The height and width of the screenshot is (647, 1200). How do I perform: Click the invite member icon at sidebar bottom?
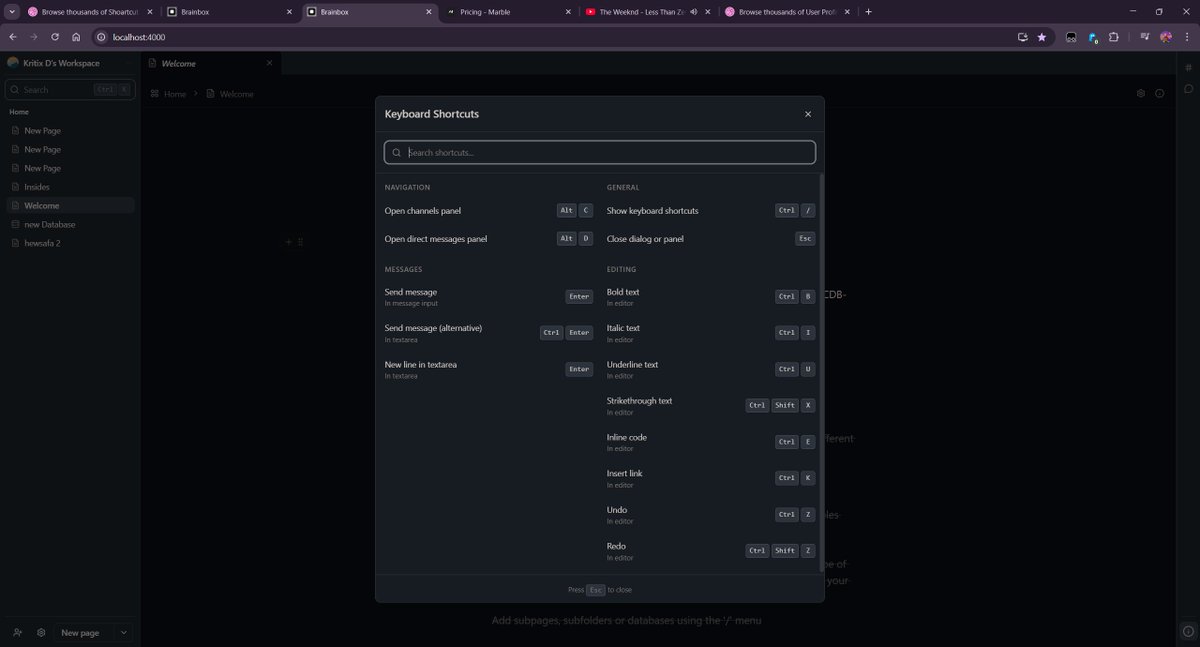17,633
